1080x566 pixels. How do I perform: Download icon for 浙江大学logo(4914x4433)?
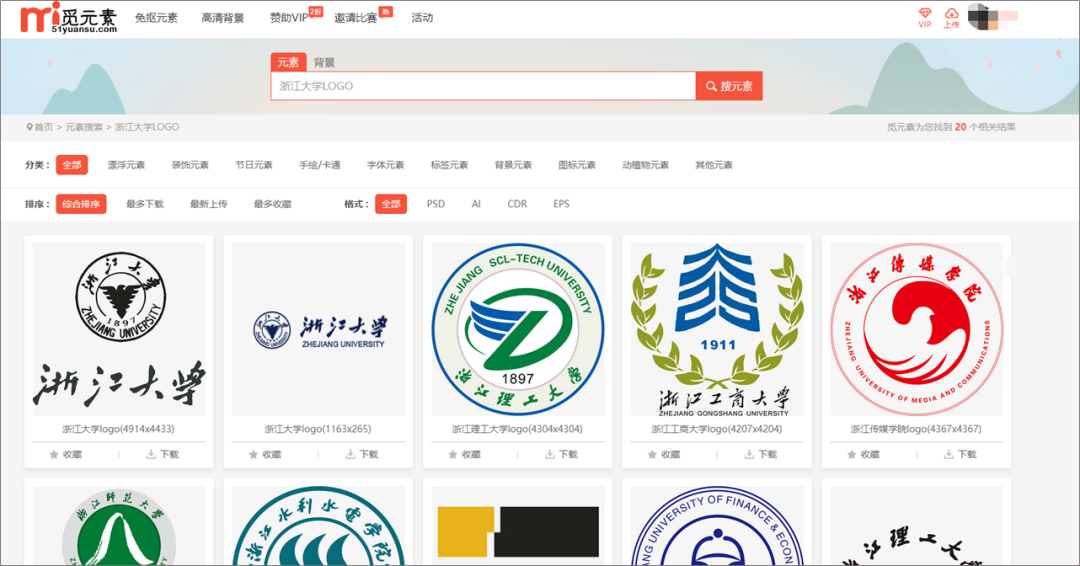[x=151, y=454]
